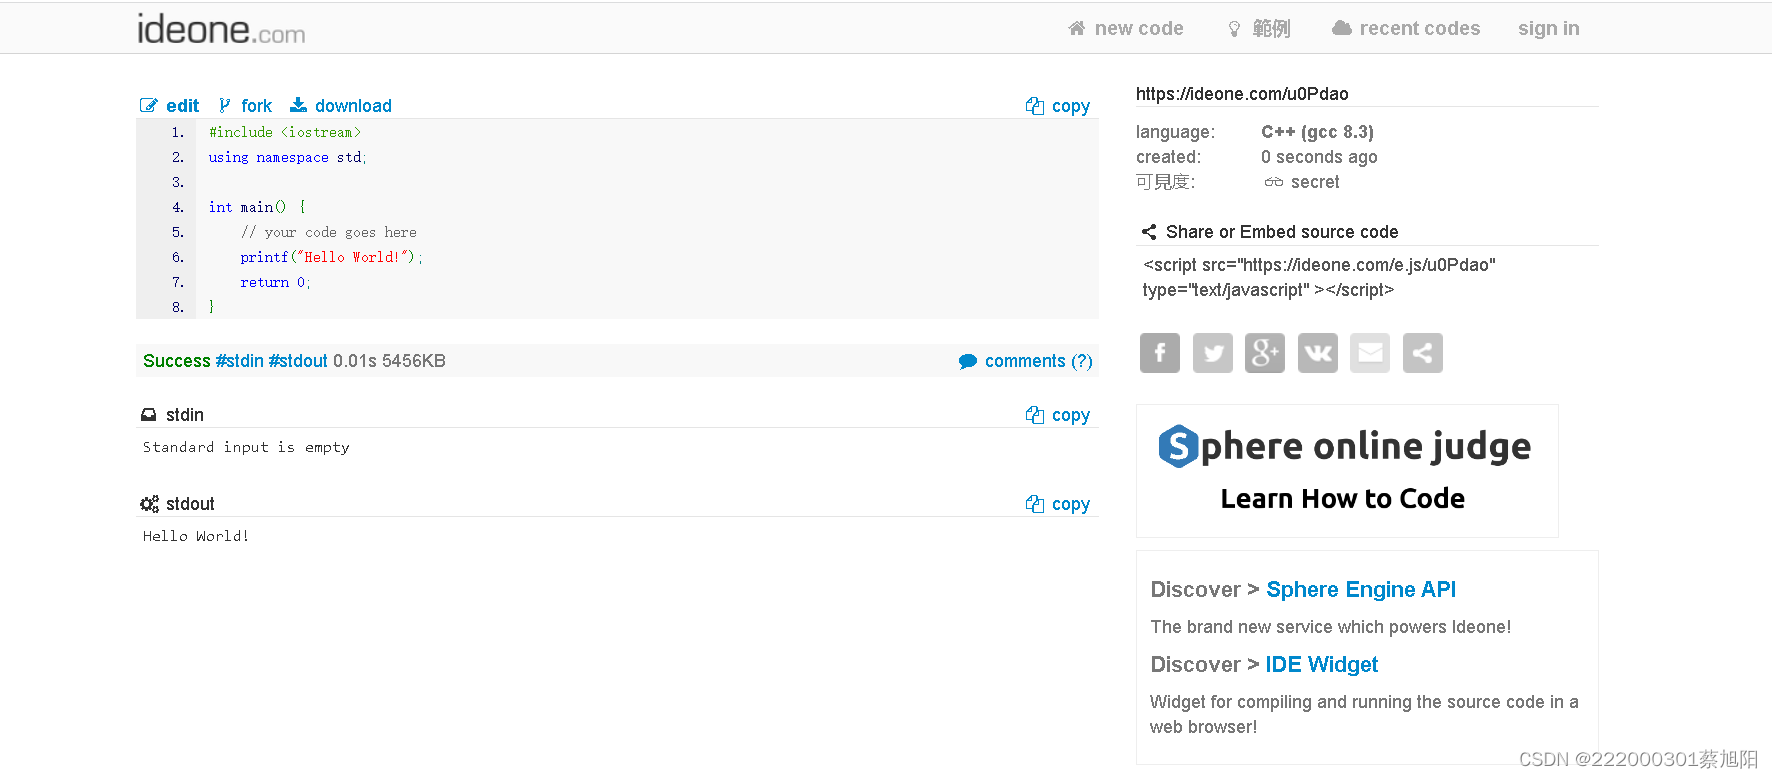The height and width of the screenshot is (778, 1772).
Task: Open the comments section
Action: [1038, 361]
